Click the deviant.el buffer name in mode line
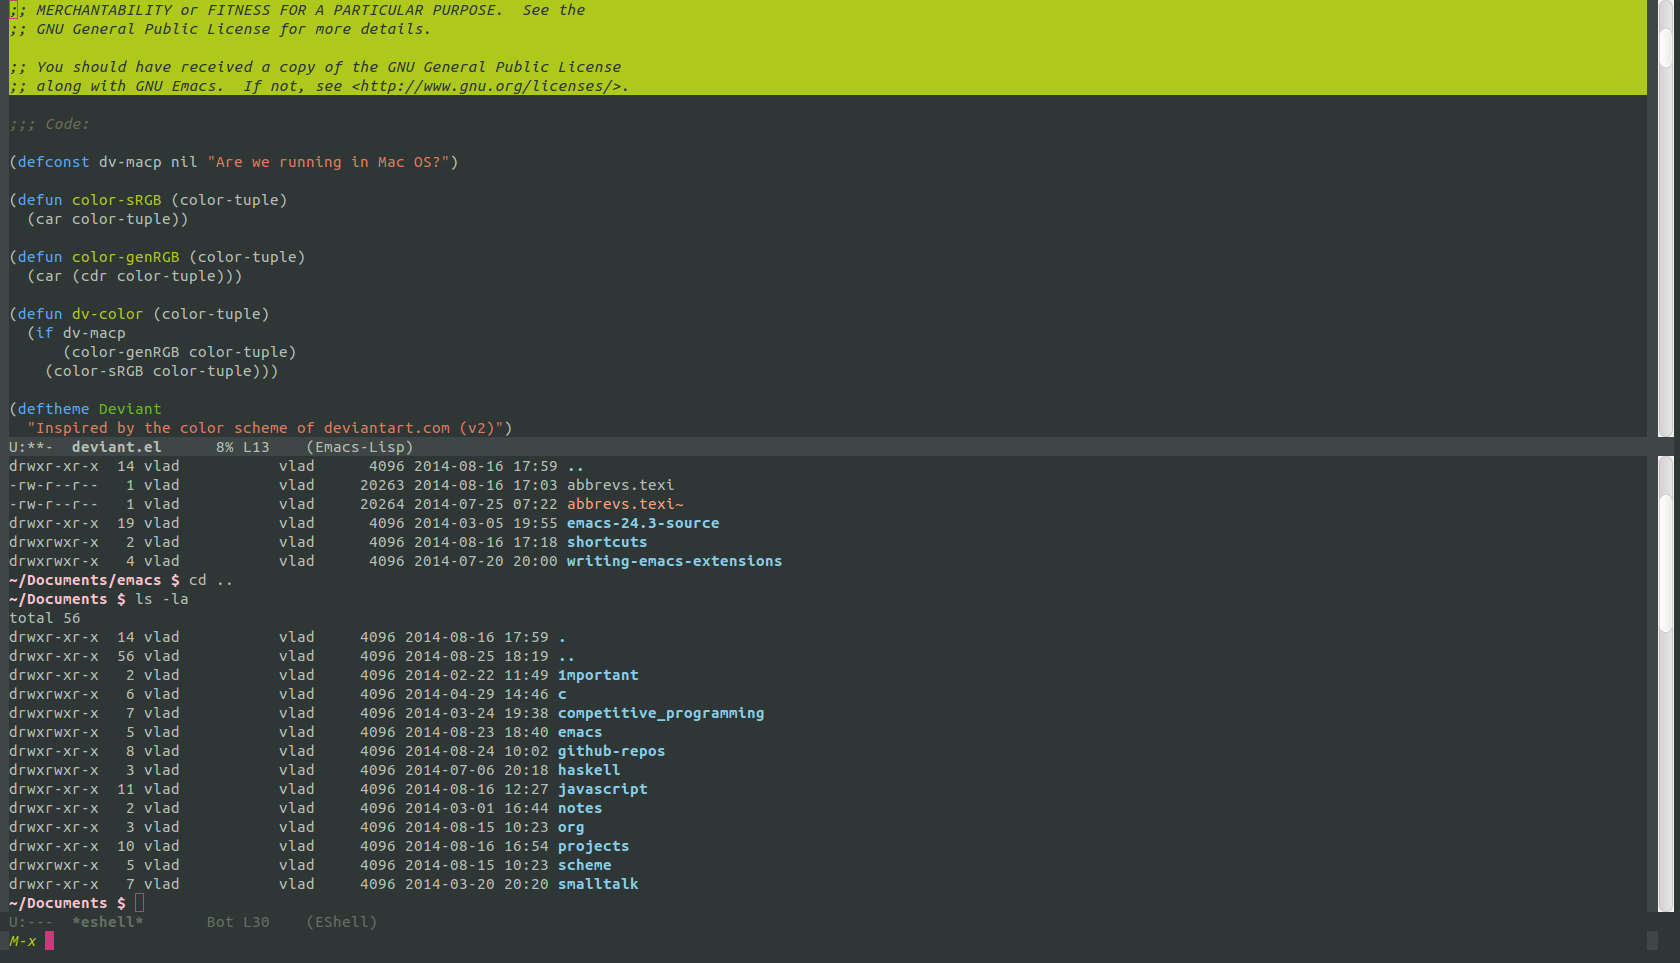The height and width of the screenshot is (963, 1680). pos(116,447)
